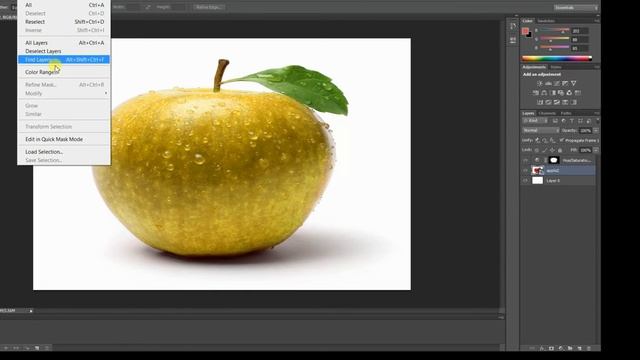Open the Color panel flyout menu
Viewport: 640px width, 360px height.
597,21
